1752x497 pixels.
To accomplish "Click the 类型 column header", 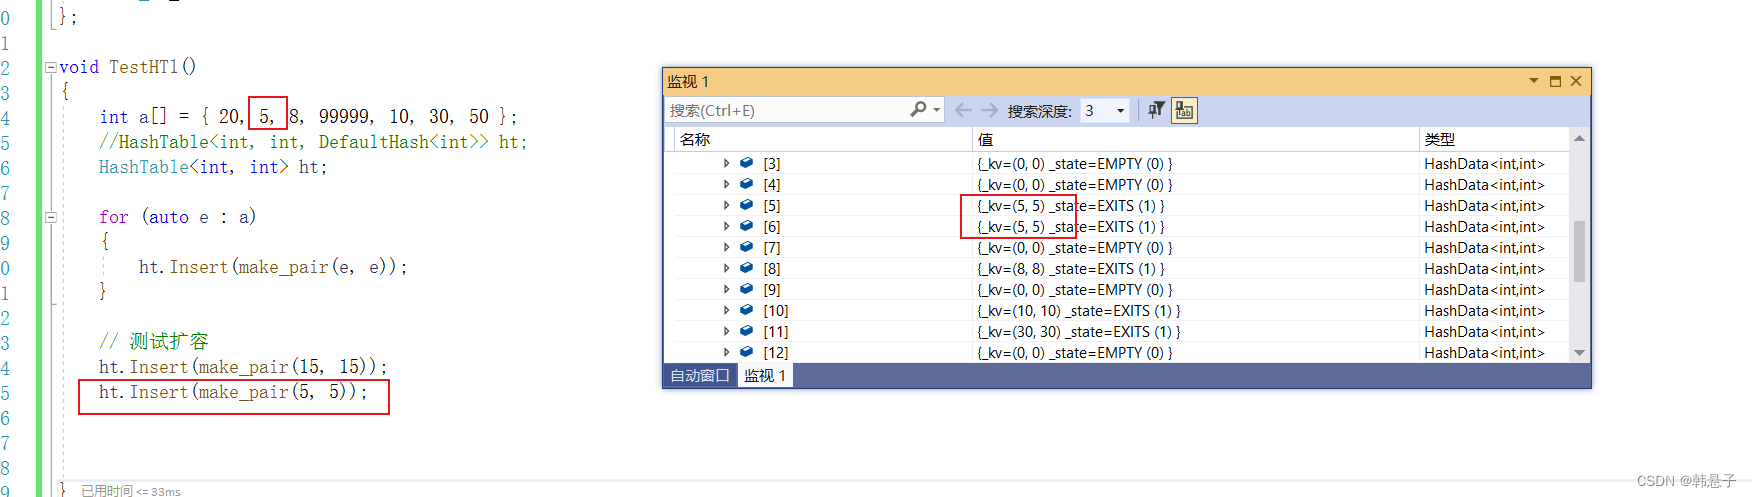I will 1494,139.
